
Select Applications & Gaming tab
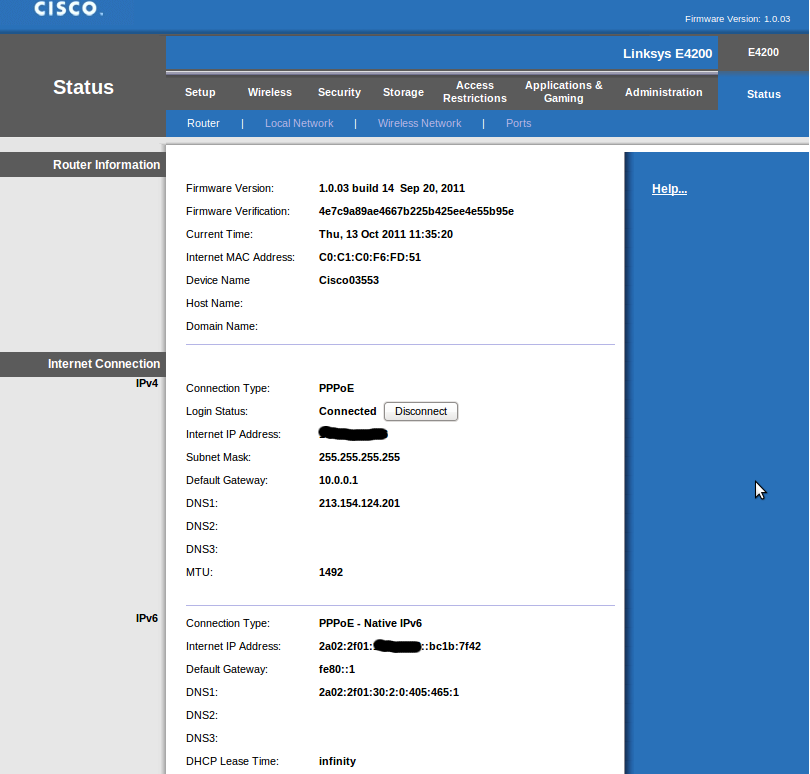click(x=564, y=91)
